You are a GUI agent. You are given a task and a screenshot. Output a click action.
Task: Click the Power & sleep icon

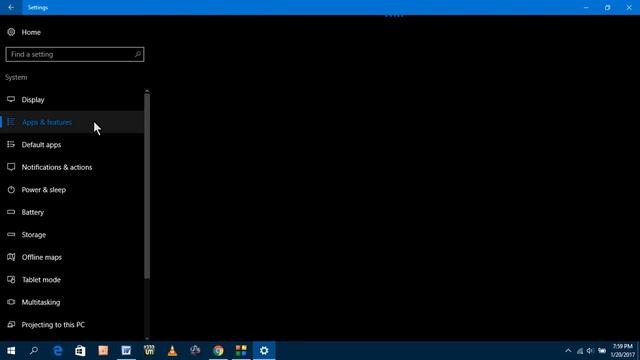click(11, 189)
